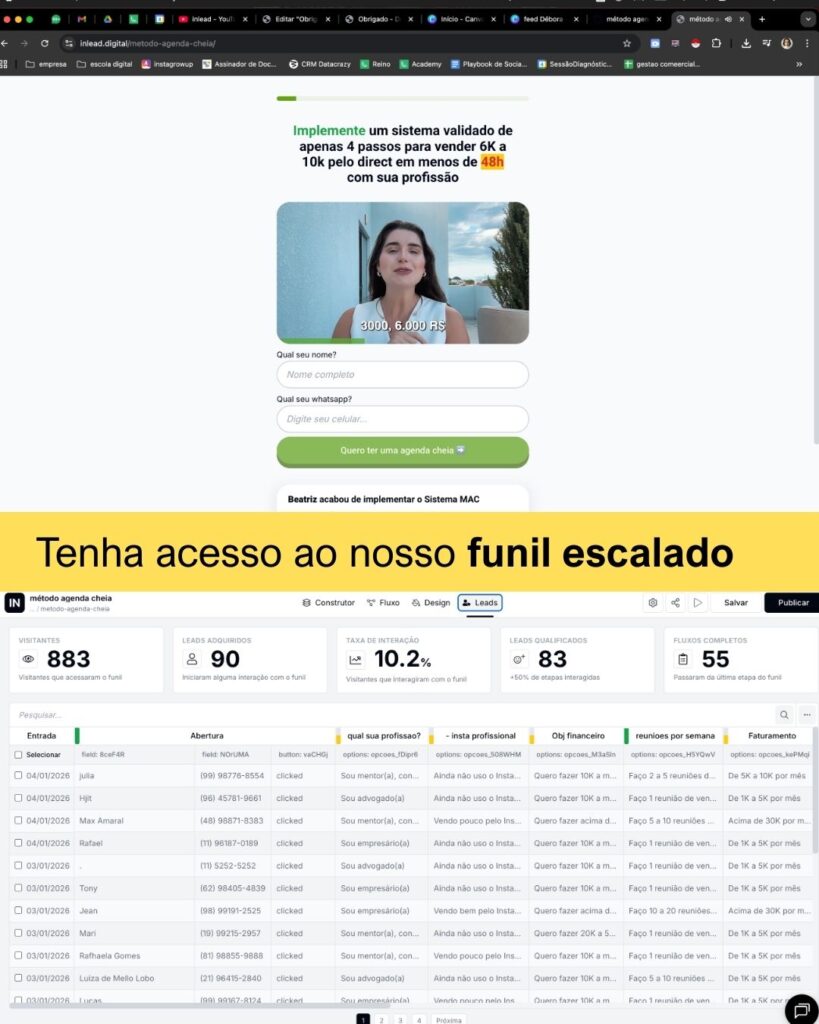Select the checkbox for Max Amaral row
Viewport: 819px width, 1024px height.
pyautogui.click(x=18, y=820)
